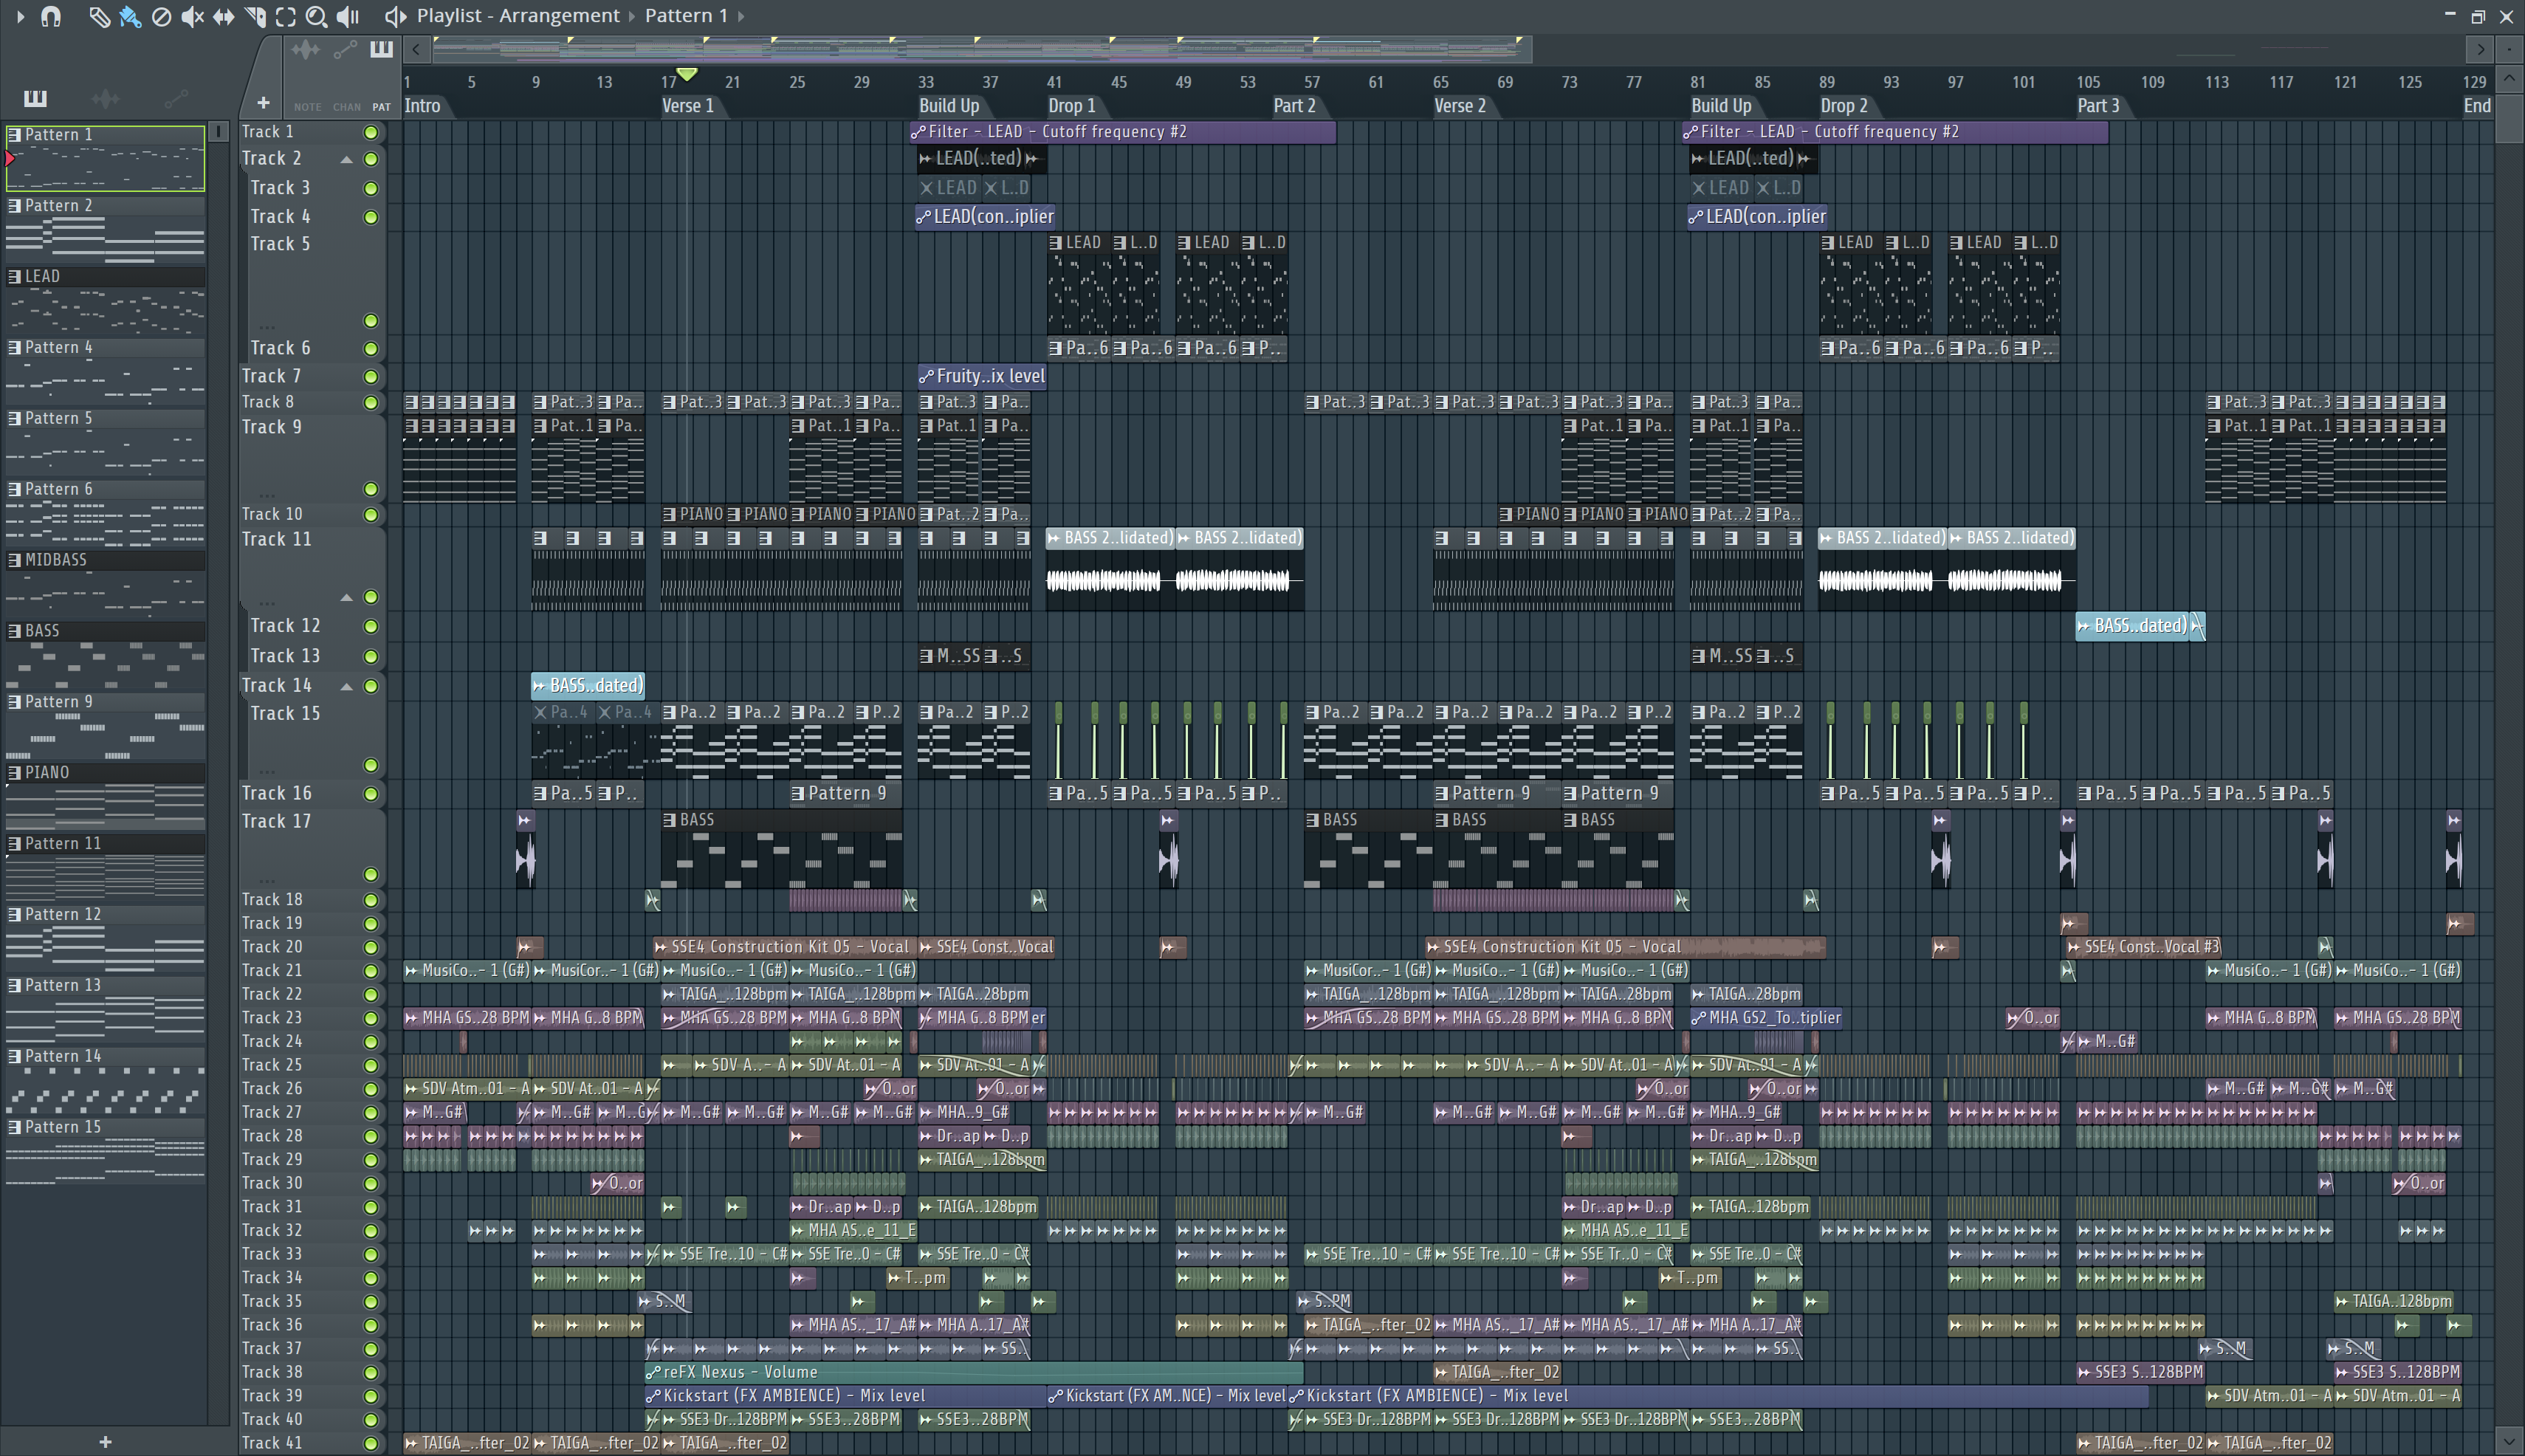Image resolution: width=2525 pixels, height=1456 pixels.
Task: Mute Track 7 with its green LED
Action: pos(371,377)
